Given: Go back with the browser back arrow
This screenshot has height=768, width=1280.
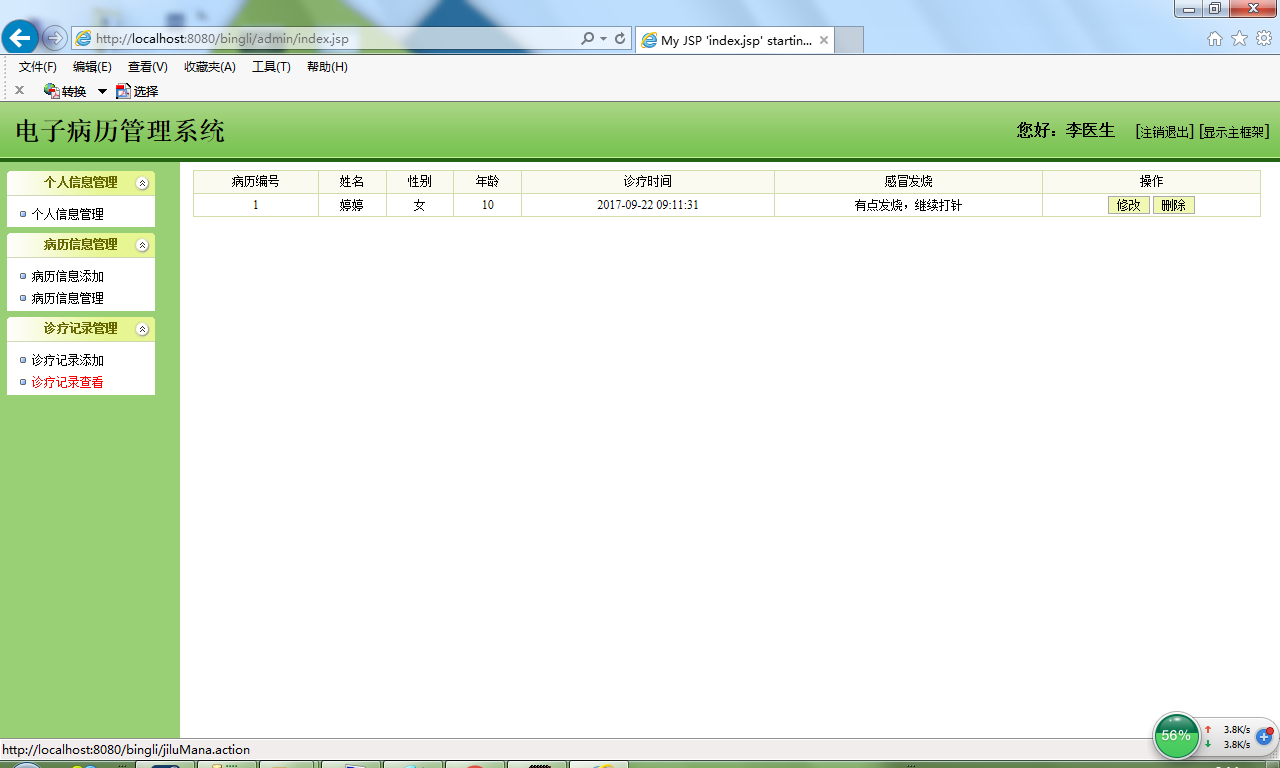Looking at the screenshot, I should 20,38.
